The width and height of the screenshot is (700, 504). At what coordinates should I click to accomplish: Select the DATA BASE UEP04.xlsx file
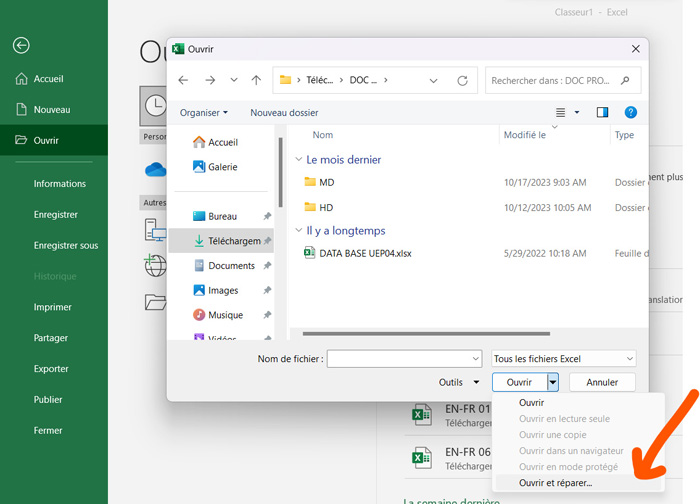pyautogui.click(x=358, y=254)
